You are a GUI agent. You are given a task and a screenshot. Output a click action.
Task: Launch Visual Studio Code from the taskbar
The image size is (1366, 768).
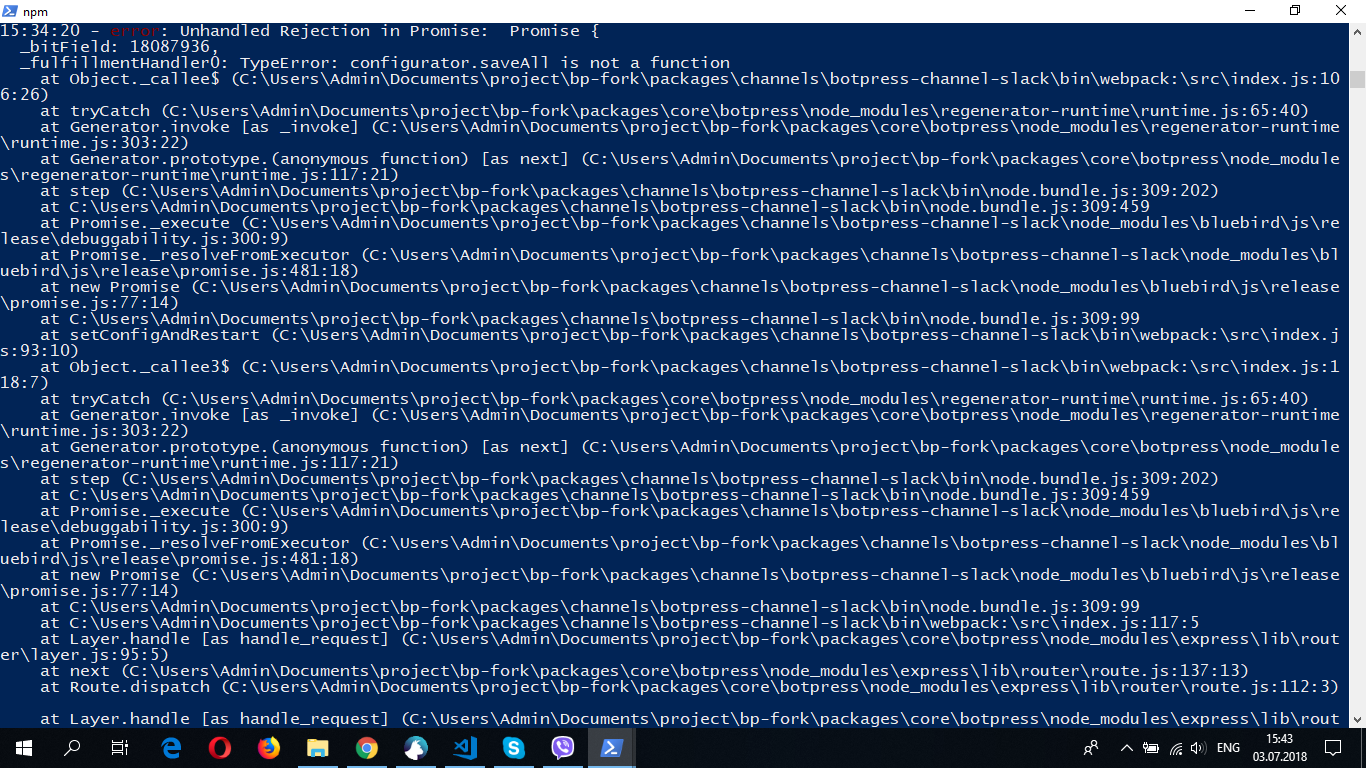coord(464,747)
